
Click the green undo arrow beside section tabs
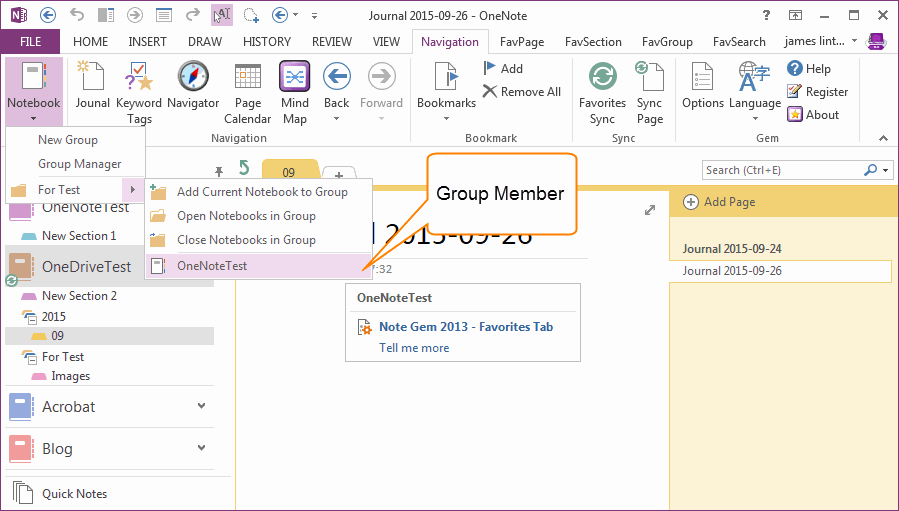244,168
